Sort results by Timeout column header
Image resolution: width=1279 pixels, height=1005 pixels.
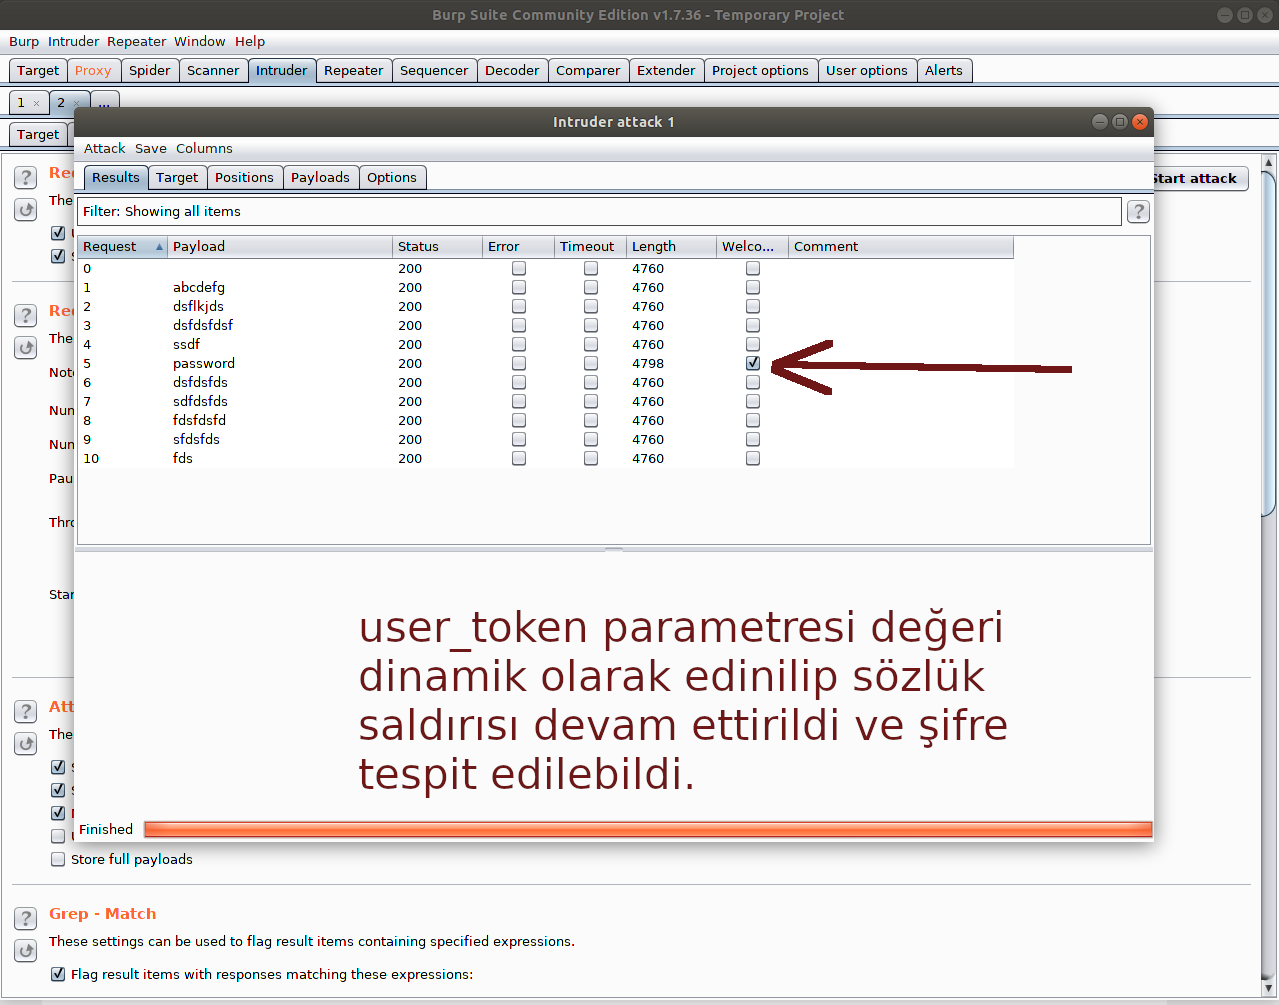coord(590,247)
